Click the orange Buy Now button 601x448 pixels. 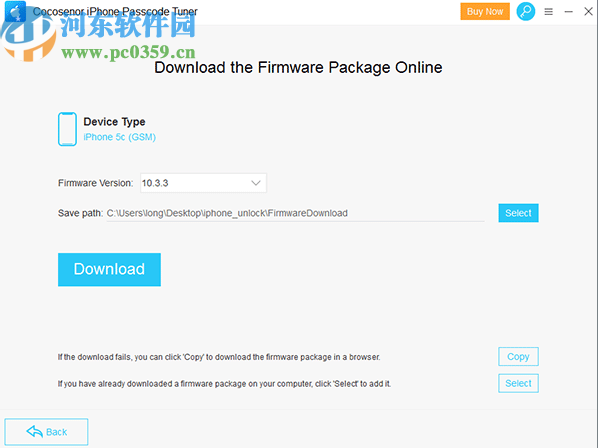point(485,11)
